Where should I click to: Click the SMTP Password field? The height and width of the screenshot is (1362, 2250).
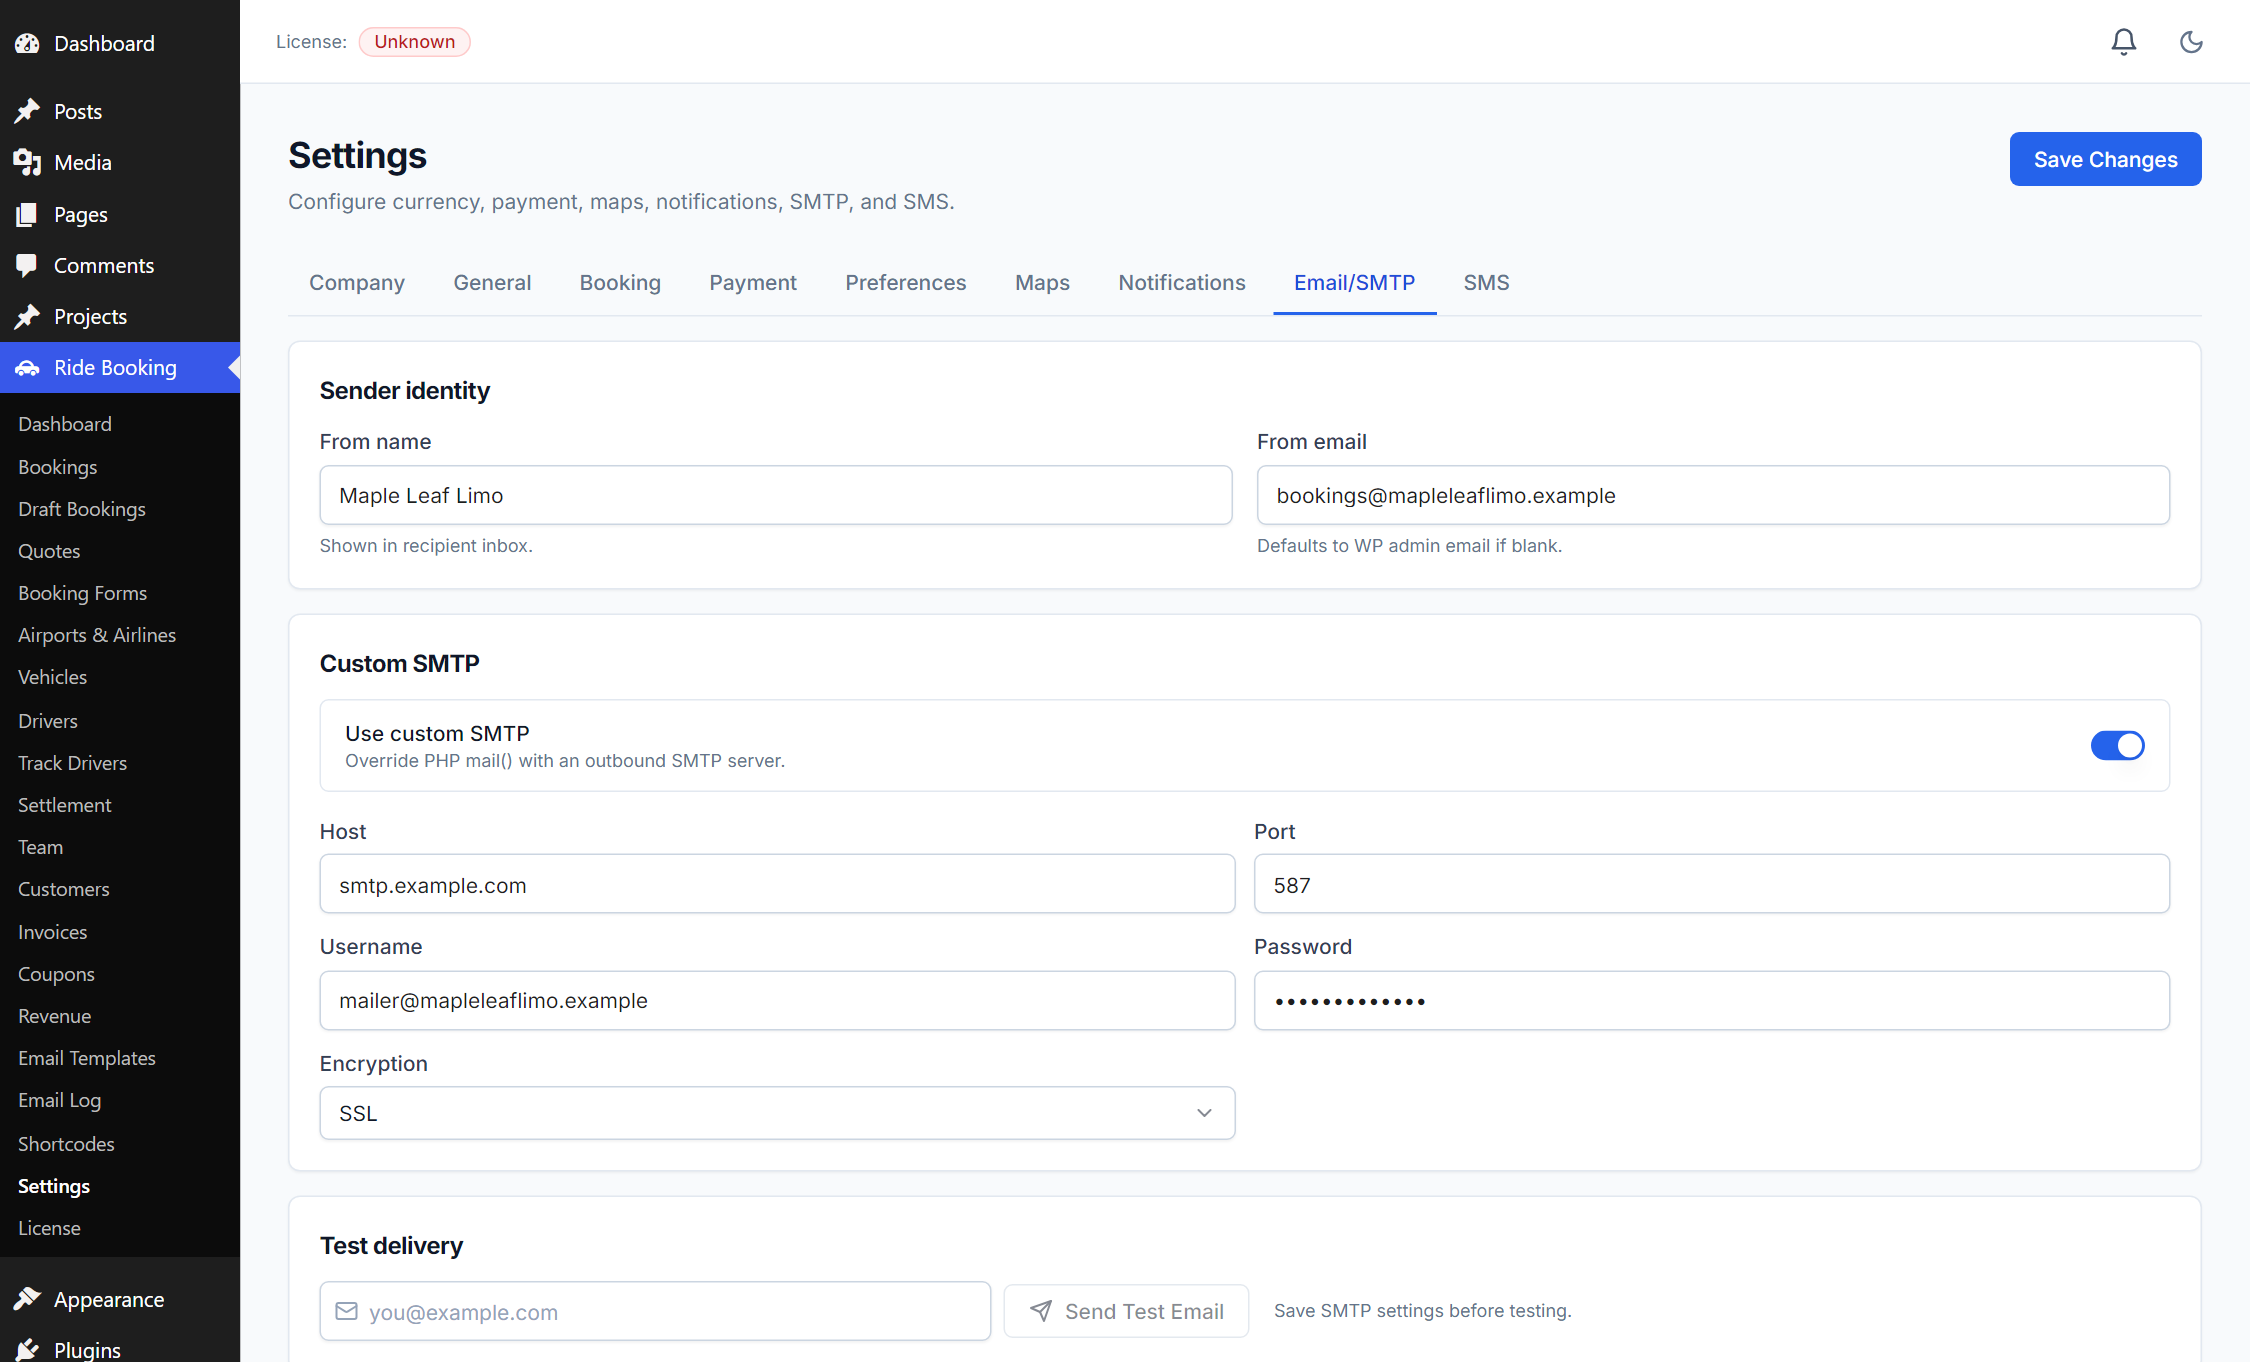click(x=1712, y=1000)
